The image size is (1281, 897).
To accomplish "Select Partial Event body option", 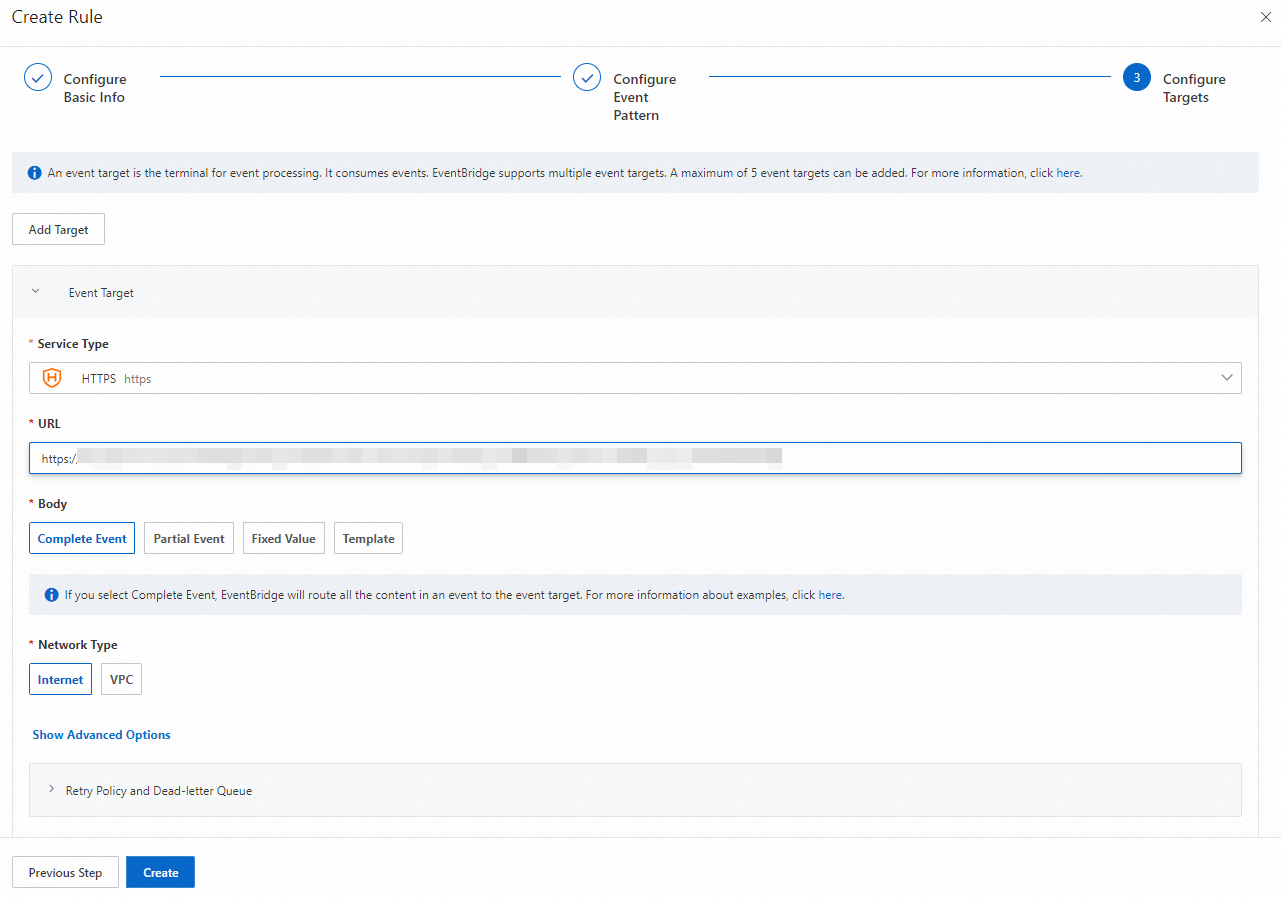I will tap(189, 538).
